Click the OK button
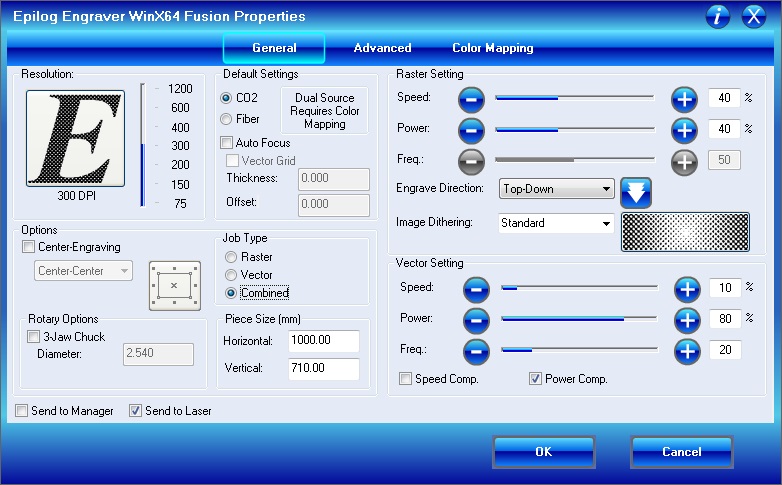The height and width of the screenshot is (485, 782). point(544,452)
